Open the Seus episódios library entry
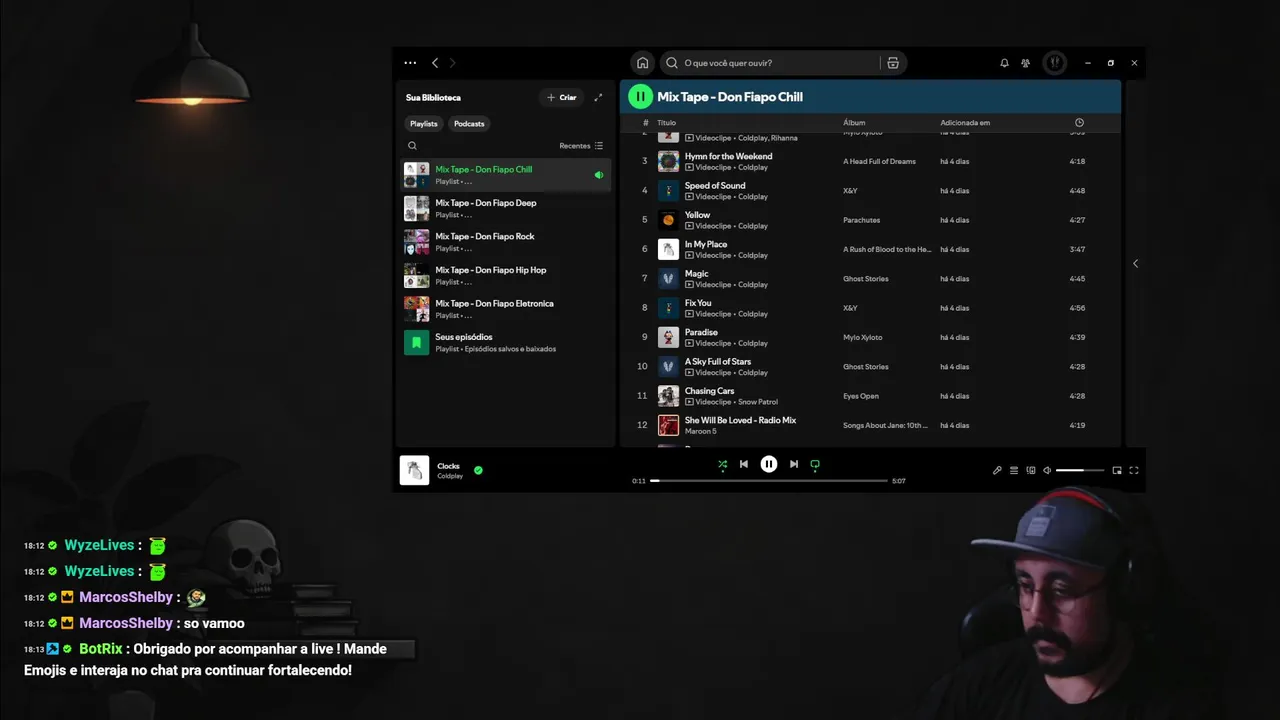 (x=506, y=342)
